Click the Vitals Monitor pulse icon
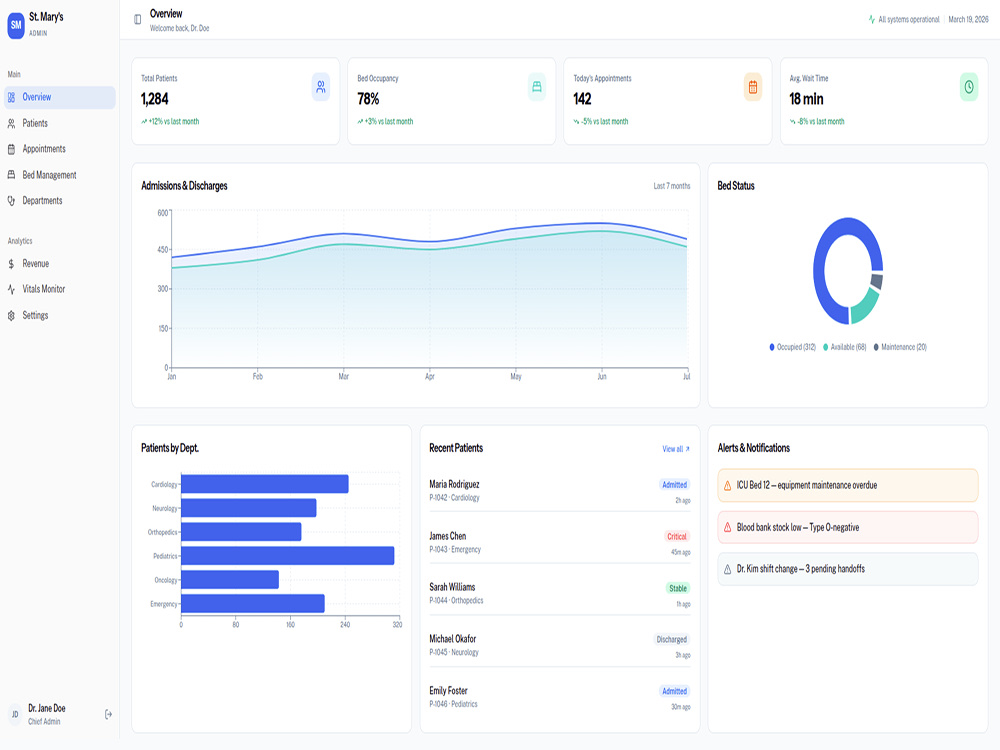1000x750 pixels. pos(11,290)
